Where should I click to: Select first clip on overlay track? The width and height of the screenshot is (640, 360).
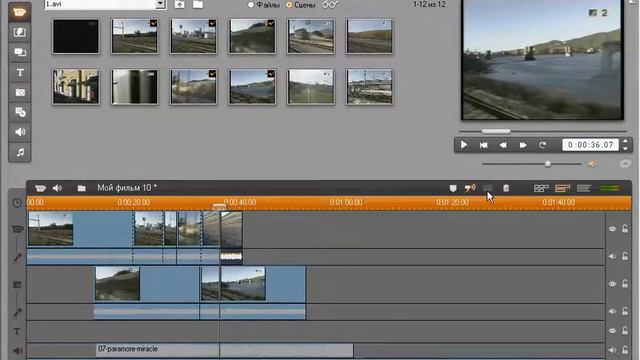point(147,284)
